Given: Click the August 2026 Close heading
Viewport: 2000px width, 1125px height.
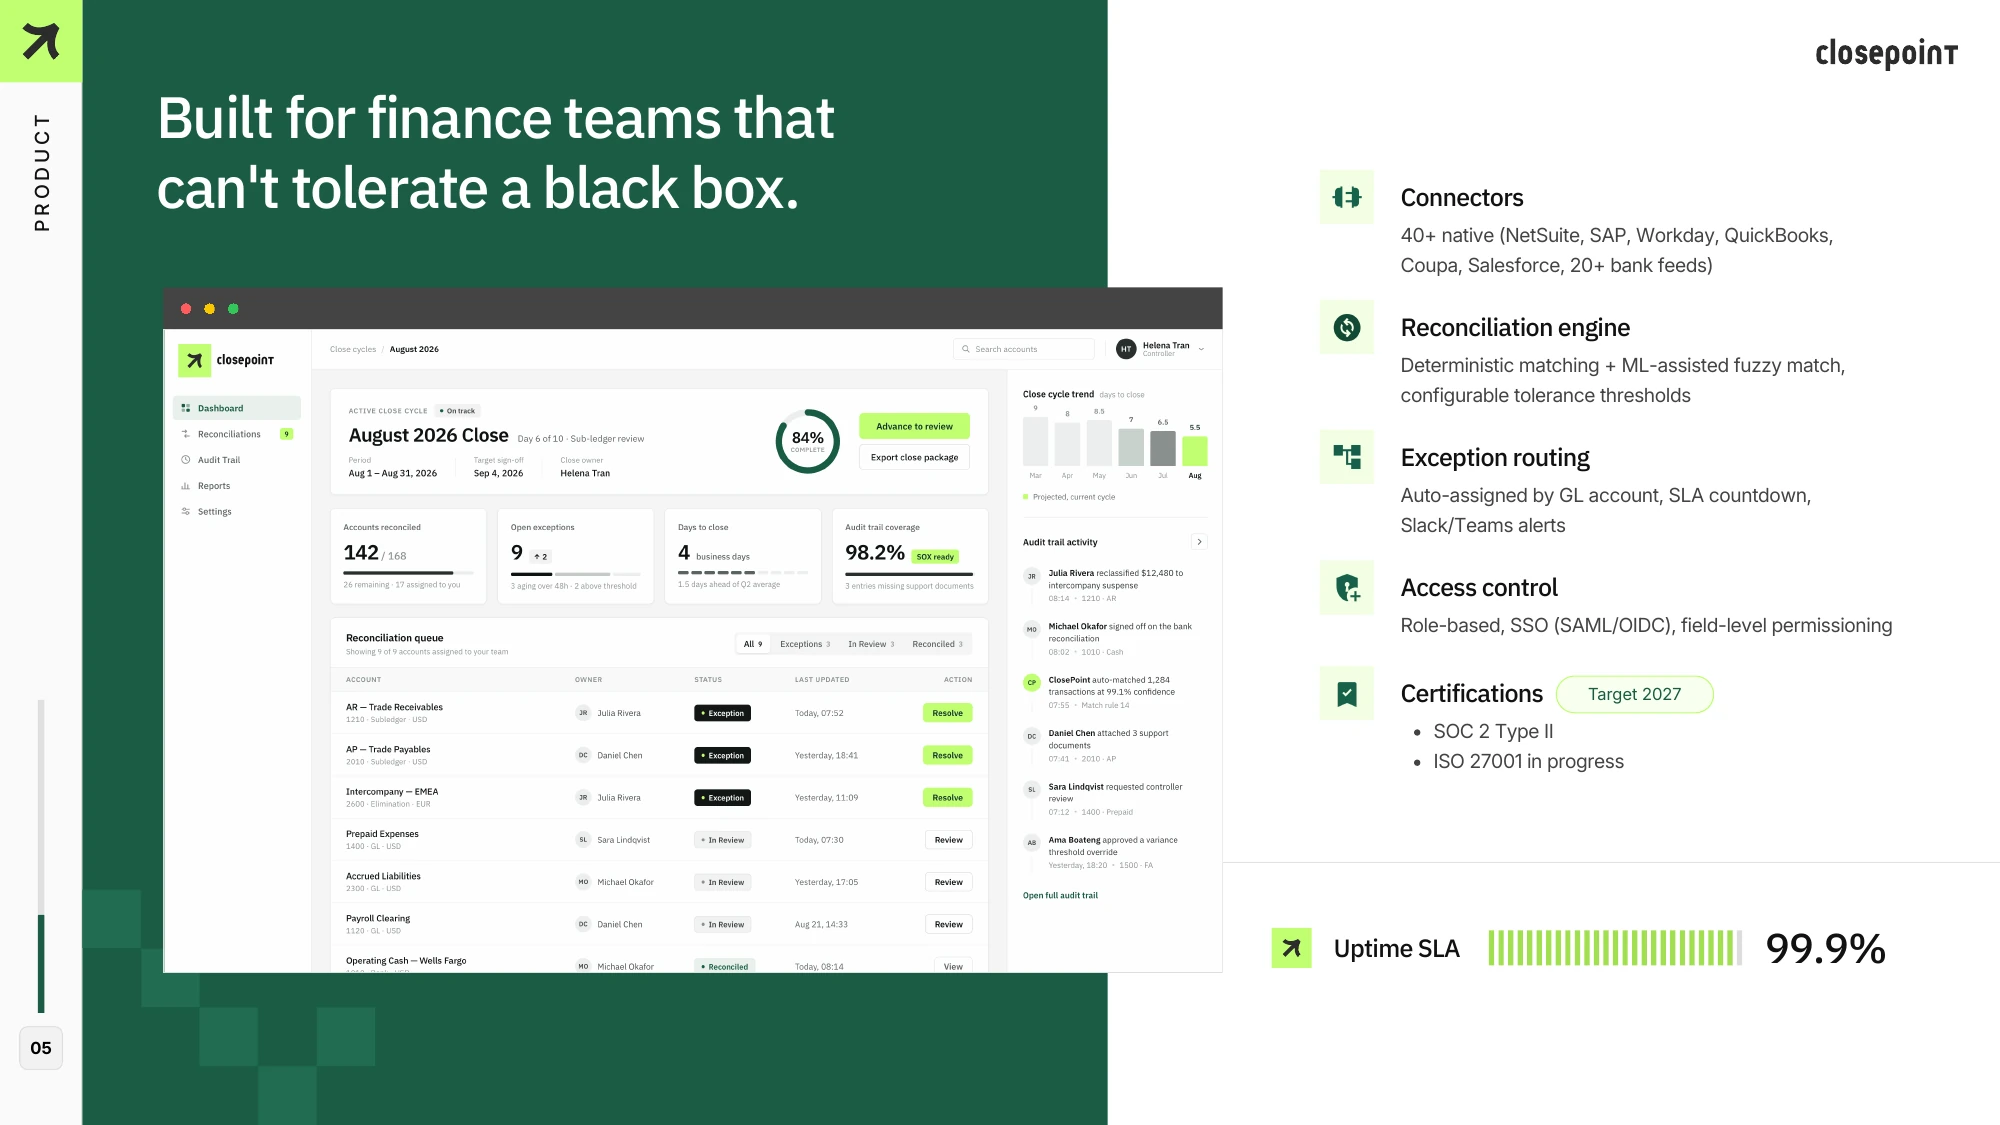Looking at the screenshot, I should point(428,435).
